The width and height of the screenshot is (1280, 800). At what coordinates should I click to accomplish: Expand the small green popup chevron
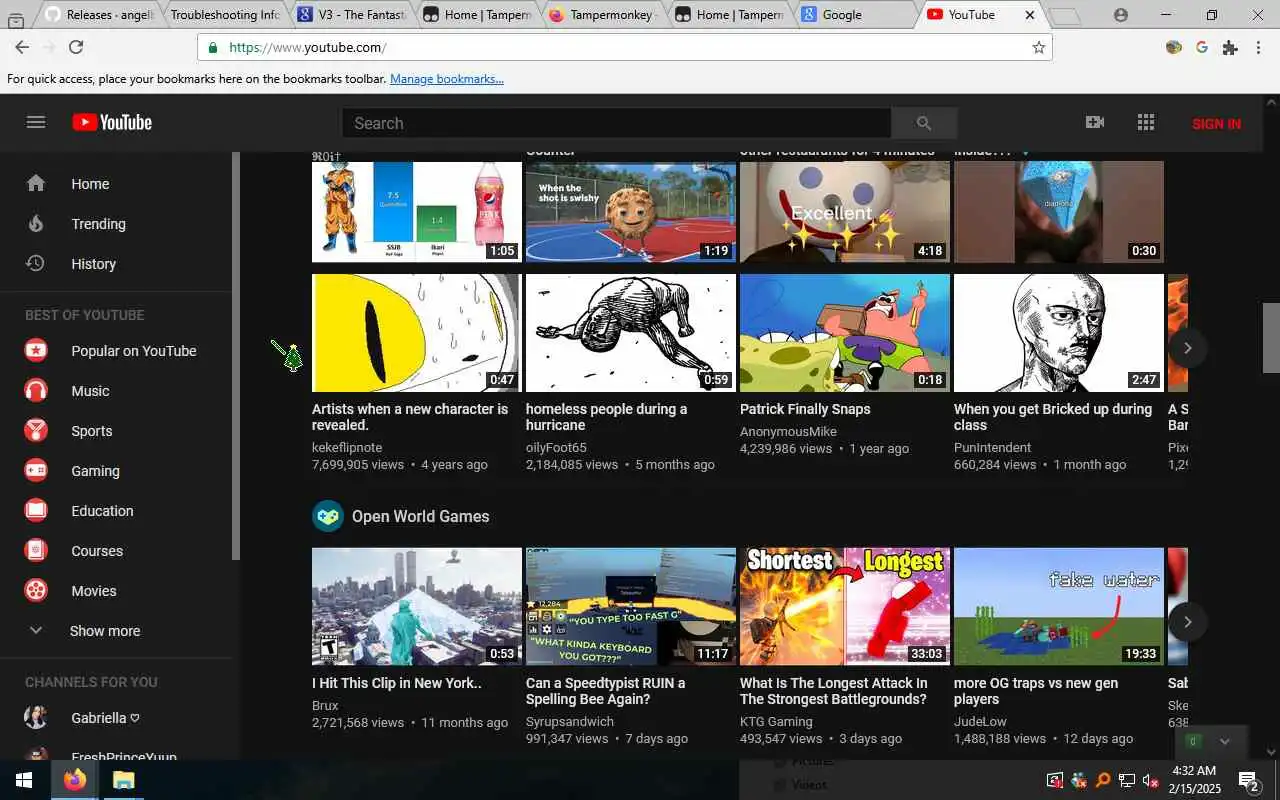coord(1224,741)
